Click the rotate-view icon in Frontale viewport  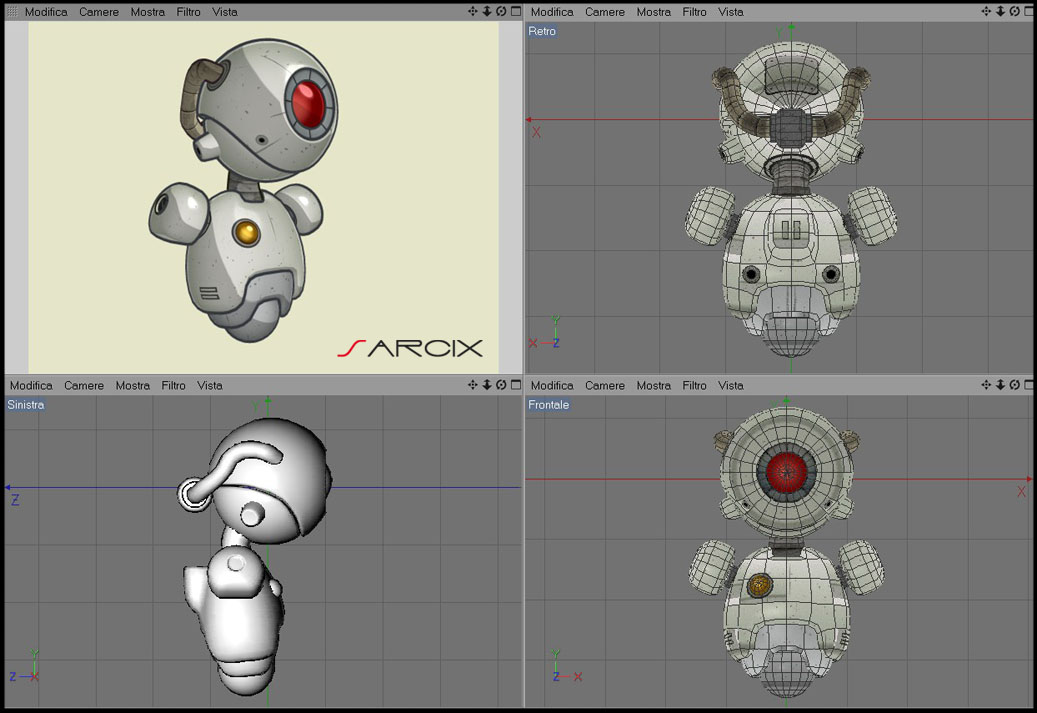click(x=1015, y=385)
